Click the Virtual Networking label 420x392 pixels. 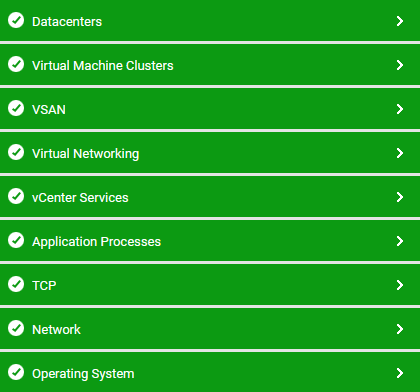(x=86, y=154)
